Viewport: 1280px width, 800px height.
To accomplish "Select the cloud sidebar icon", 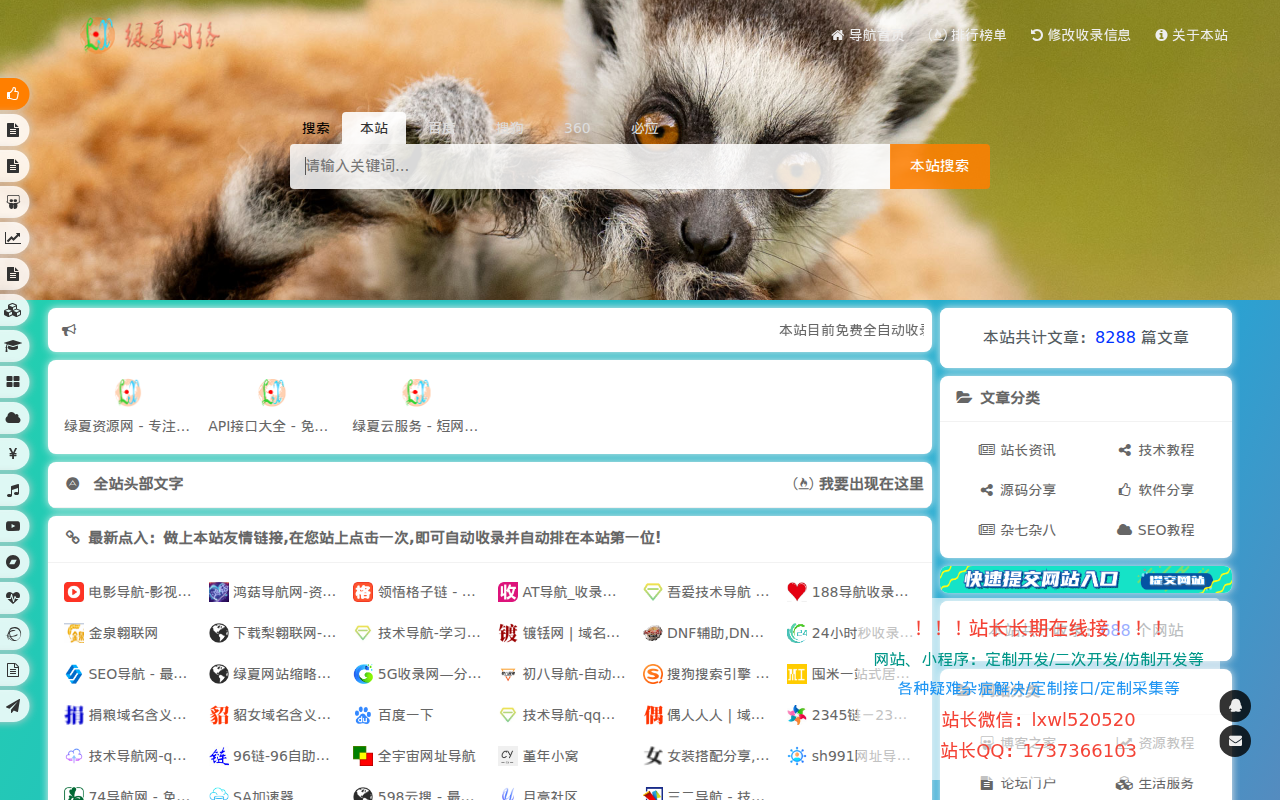I will click(x=13, y=418).
